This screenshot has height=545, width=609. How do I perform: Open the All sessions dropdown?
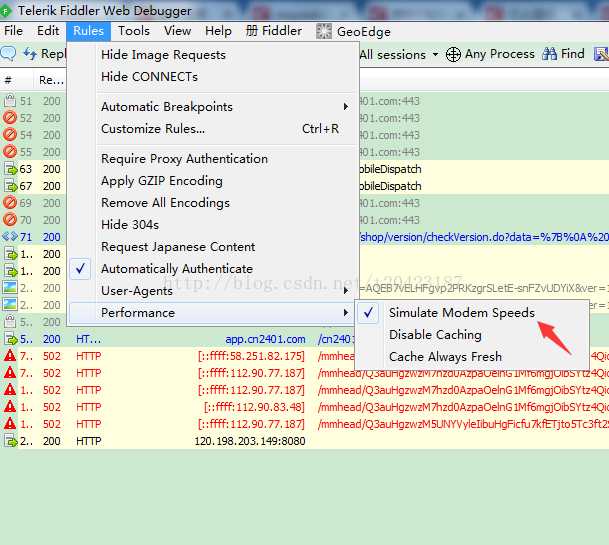click(399, 55)
